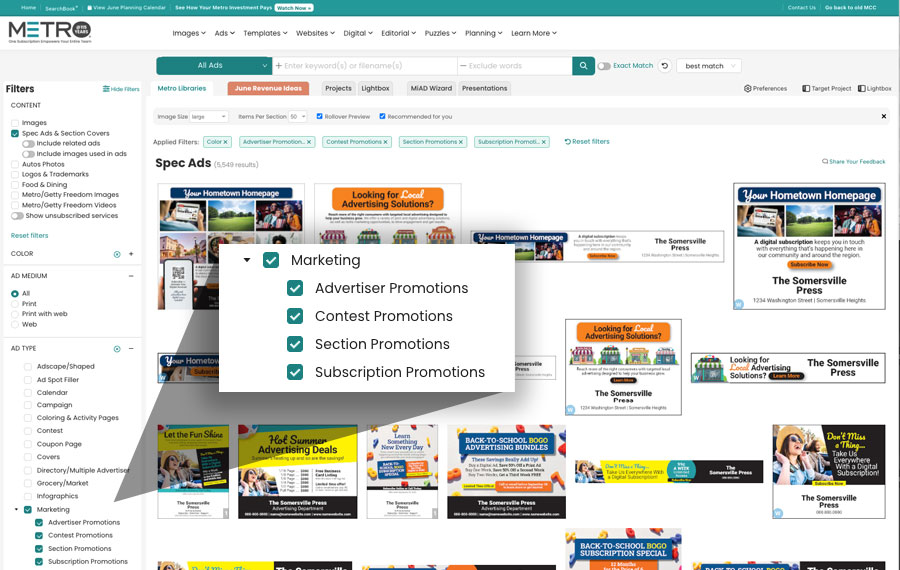The image size is (900, 570).
Task: Close the image options bar with X
Action: (883, 116)
